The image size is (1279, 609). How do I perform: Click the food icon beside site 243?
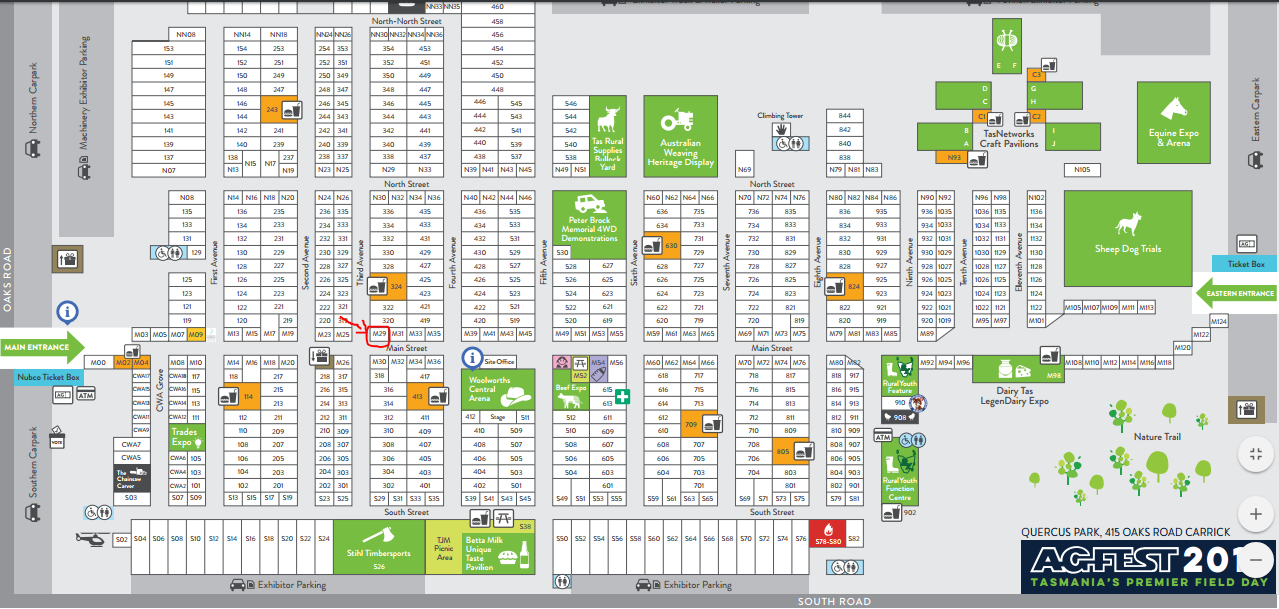(291, 109)
